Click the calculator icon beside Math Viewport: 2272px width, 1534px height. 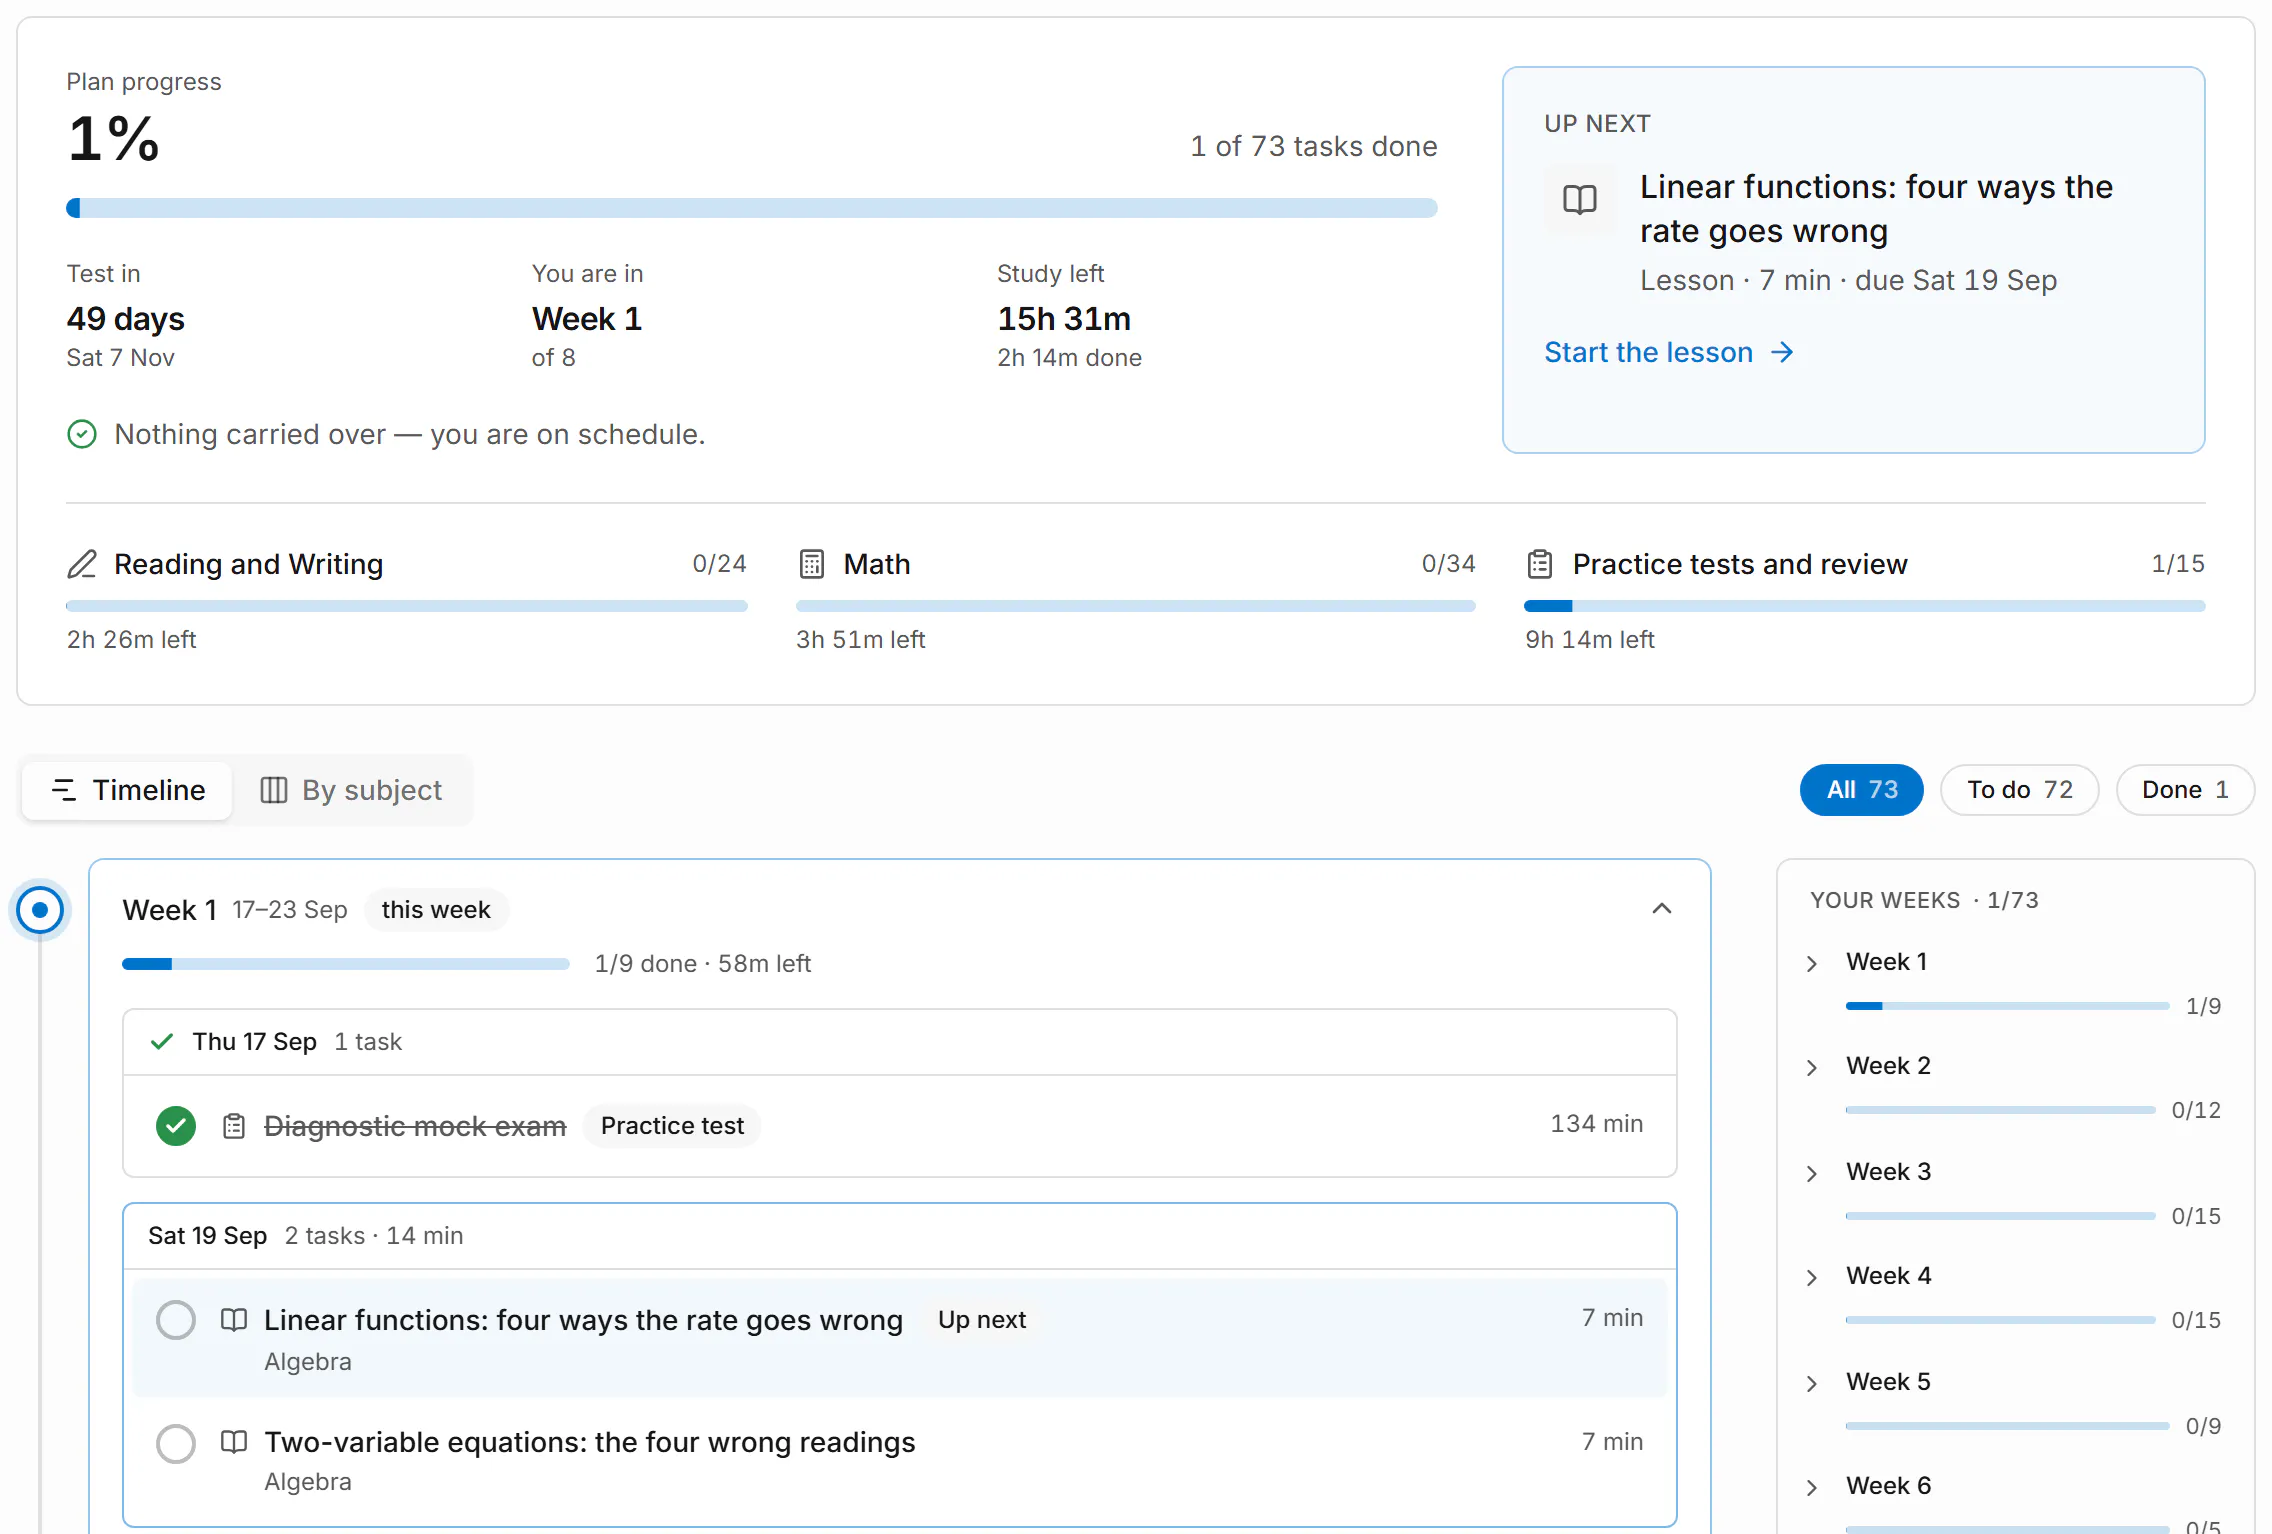tap(812, 564)
